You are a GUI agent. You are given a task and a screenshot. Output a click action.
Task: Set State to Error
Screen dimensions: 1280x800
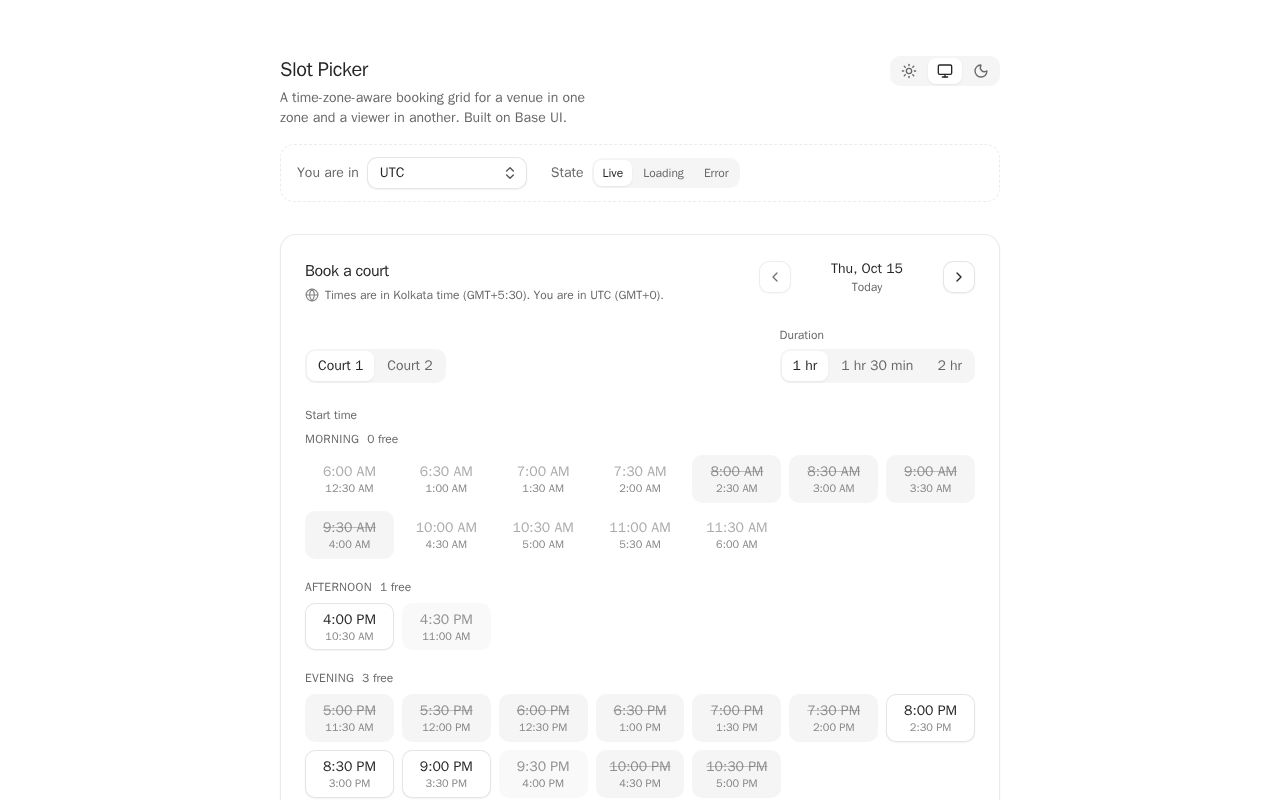click(716, 173)
